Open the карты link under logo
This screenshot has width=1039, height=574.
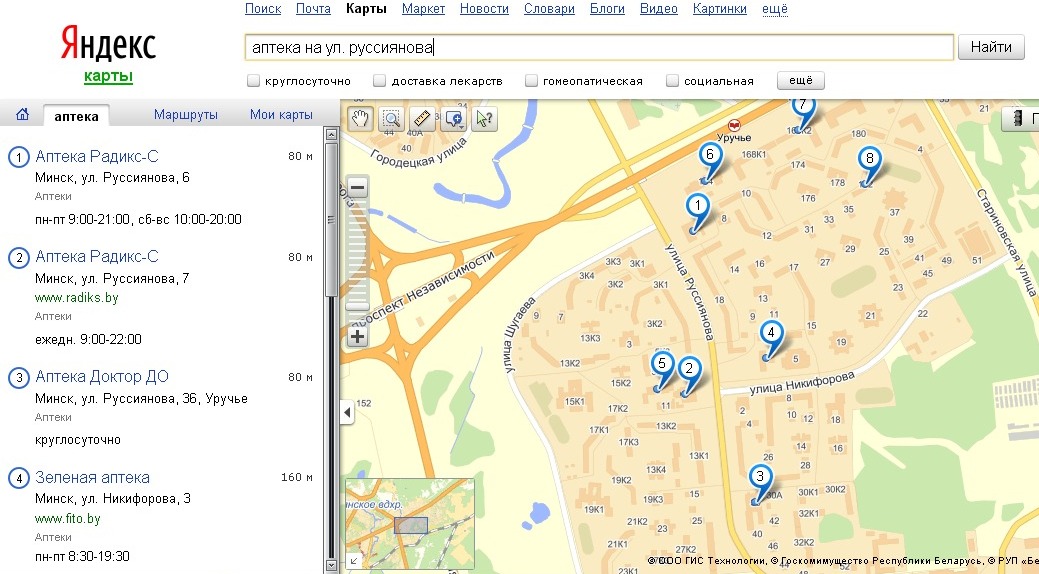point(108,76)
